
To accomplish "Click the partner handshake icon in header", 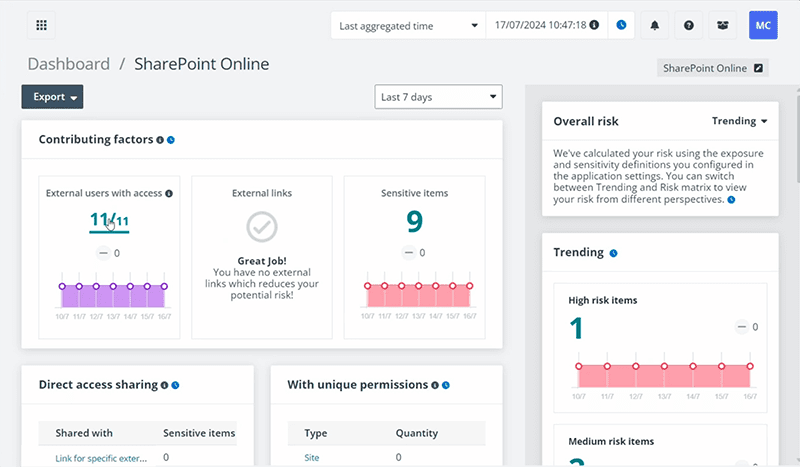I will click(x=722, y=25).
